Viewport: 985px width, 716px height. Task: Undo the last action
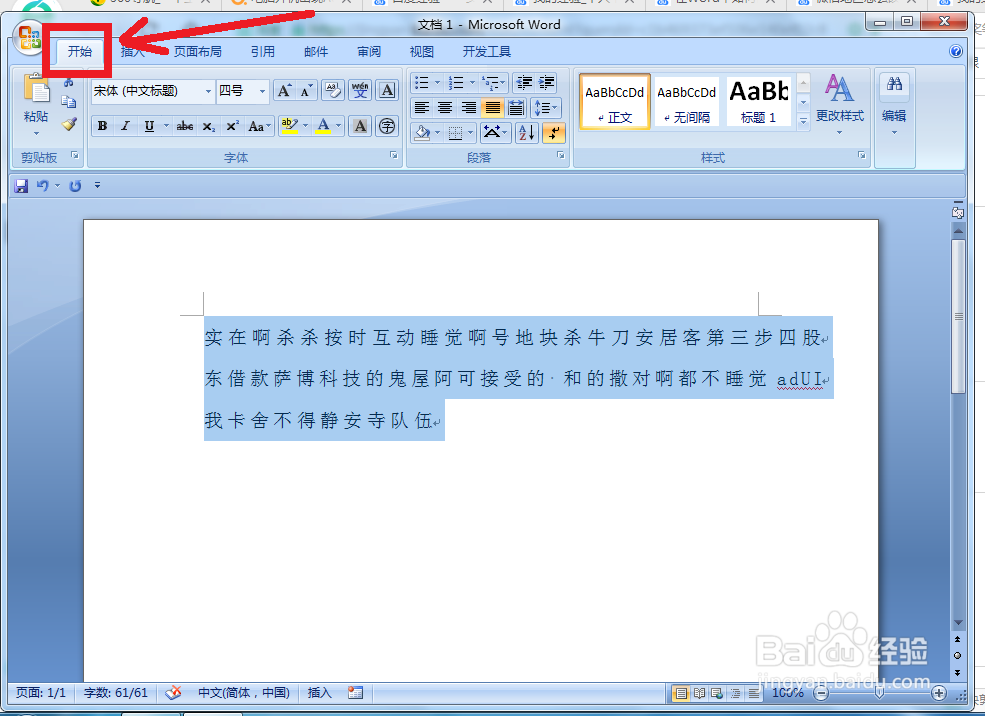pyautogui.click(x=43, y=186)
